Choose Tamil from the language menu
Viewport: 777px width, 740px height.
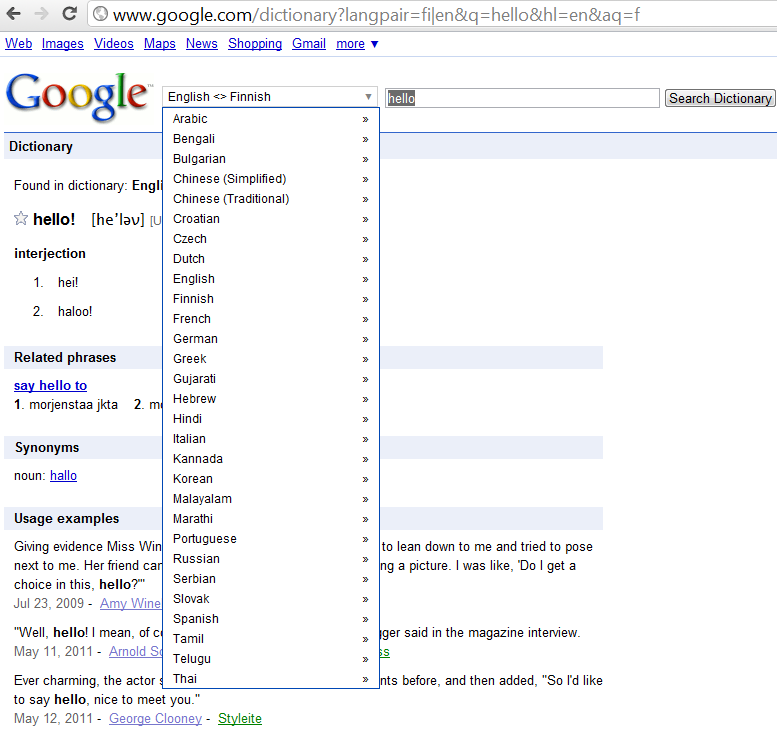coord(271,639)
